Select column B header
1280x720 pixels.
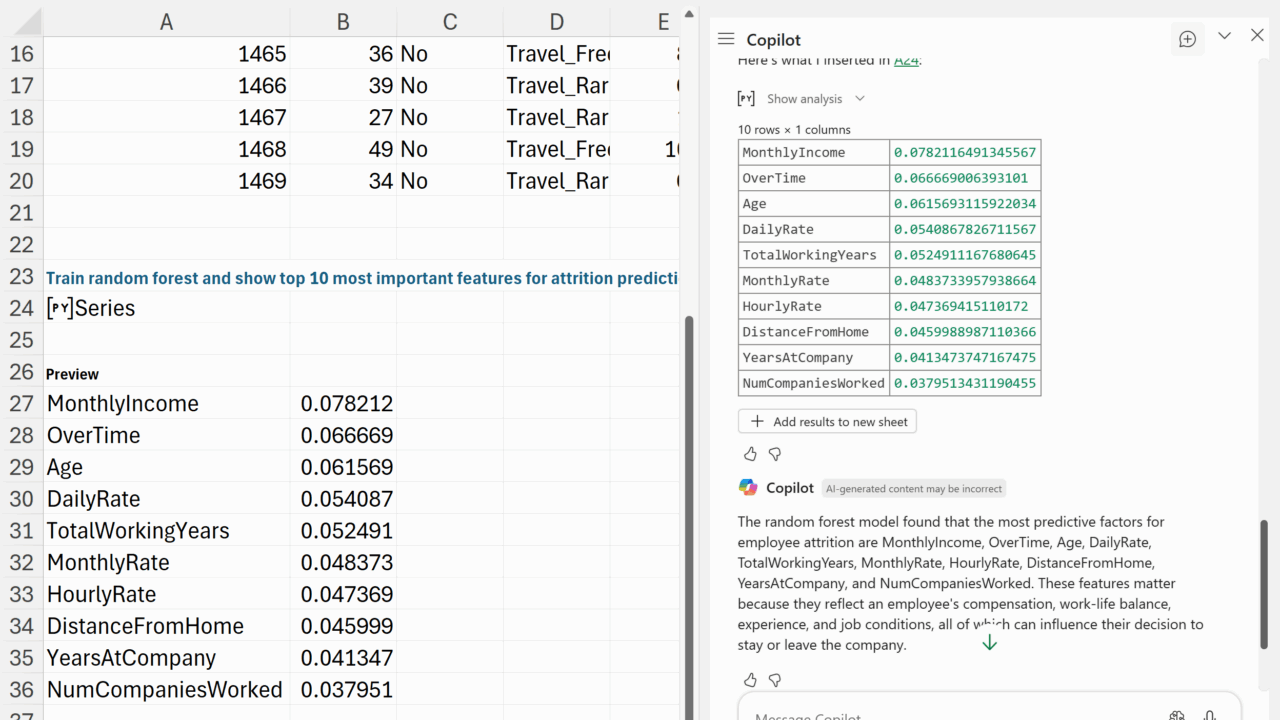343,22
